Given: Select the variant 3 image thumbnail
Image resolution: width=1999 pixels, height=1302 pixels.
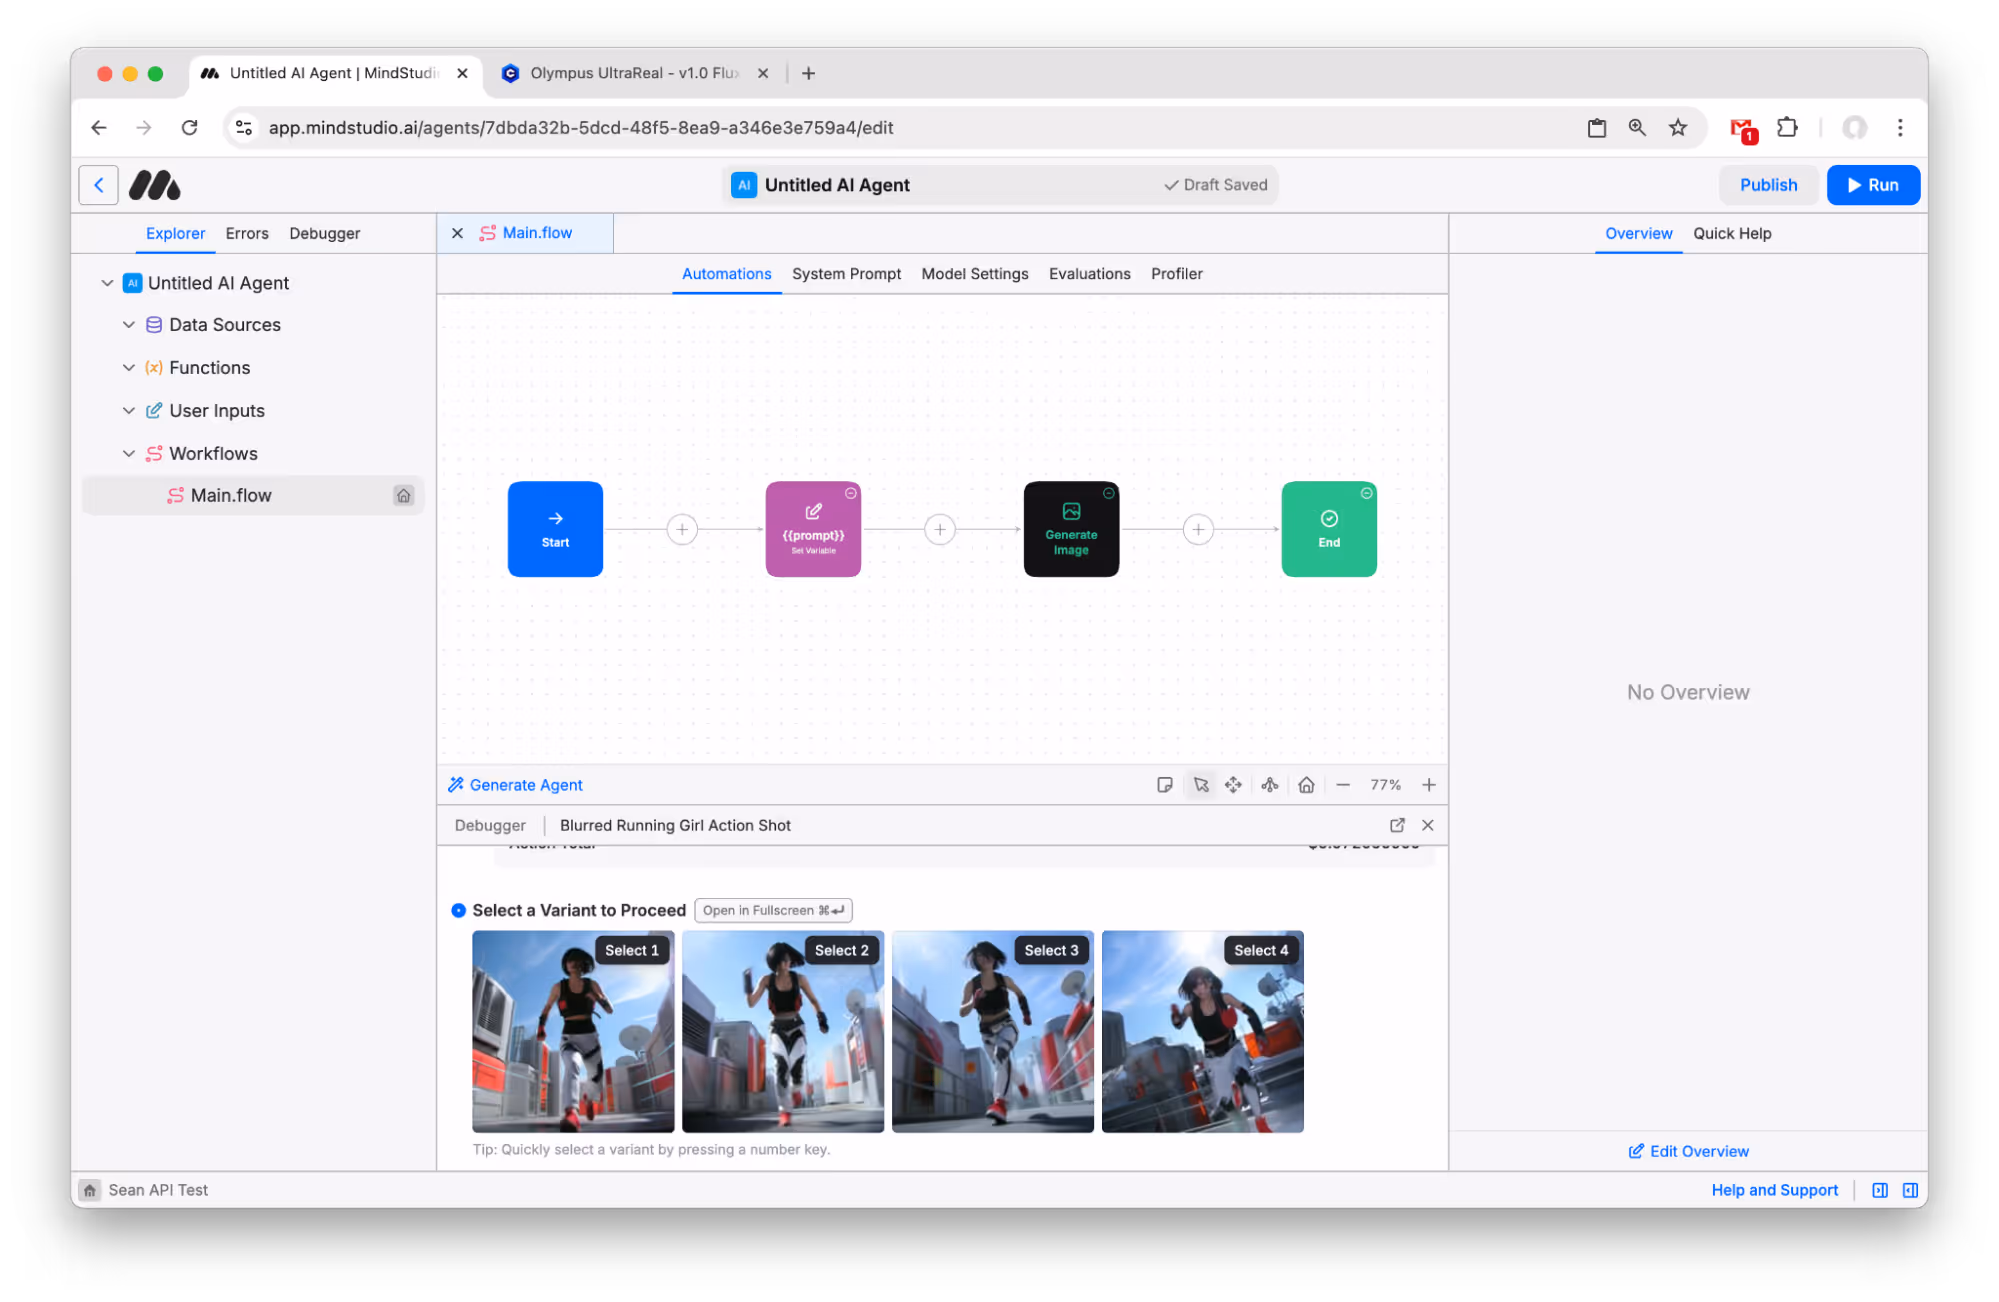Looking at the screenshot, I should point(992,1031).
